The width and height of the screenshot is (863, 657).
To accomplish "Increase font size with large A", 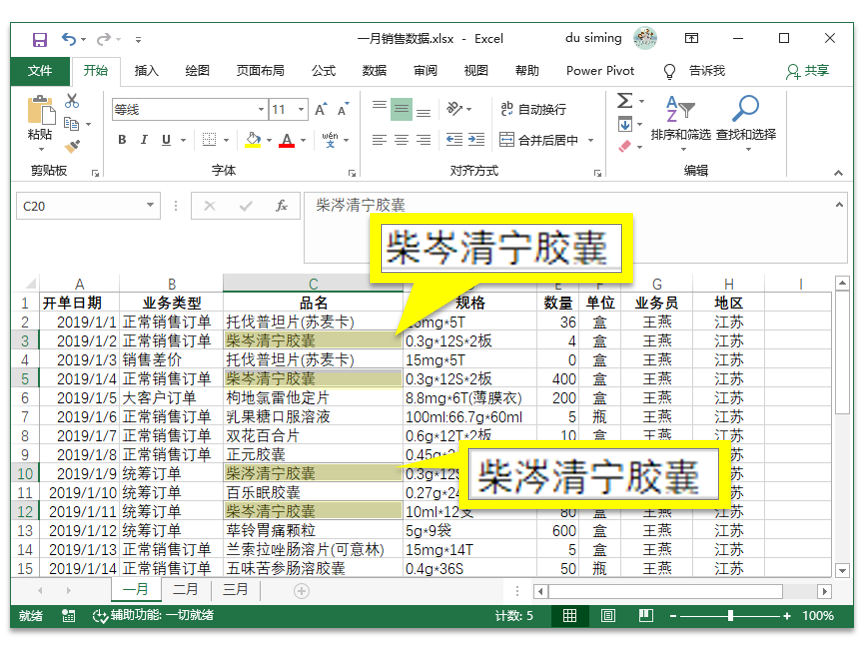I will point(321,109).
